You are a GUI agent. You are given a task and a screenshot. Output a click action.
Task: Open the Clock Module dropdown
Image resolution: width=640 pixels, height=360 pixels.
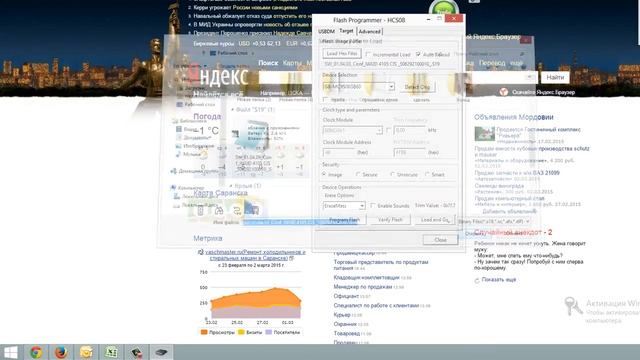click(x=379, y=130)
